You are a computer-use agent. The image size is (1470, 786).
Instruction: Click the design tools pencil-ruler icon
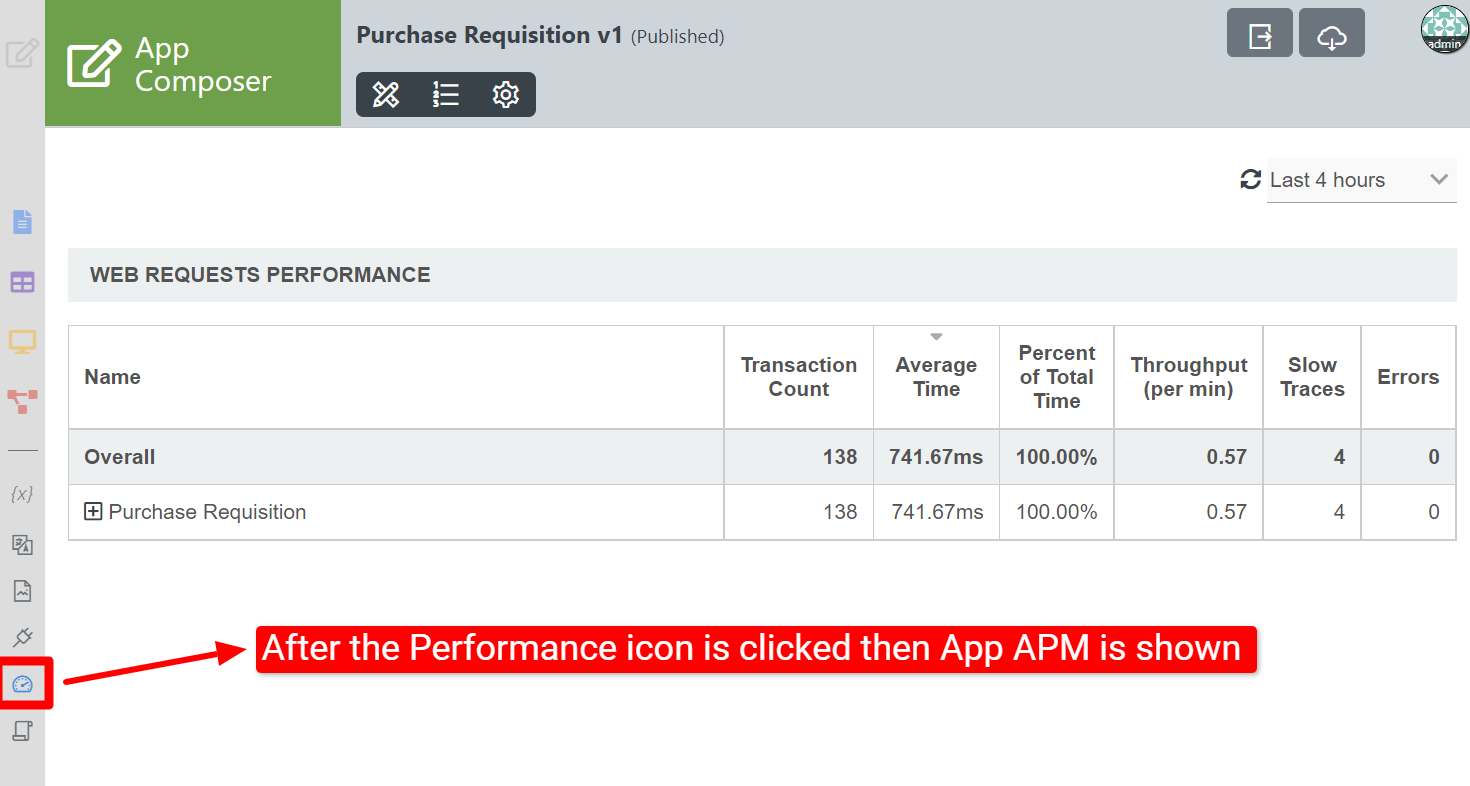click(386, 95)
